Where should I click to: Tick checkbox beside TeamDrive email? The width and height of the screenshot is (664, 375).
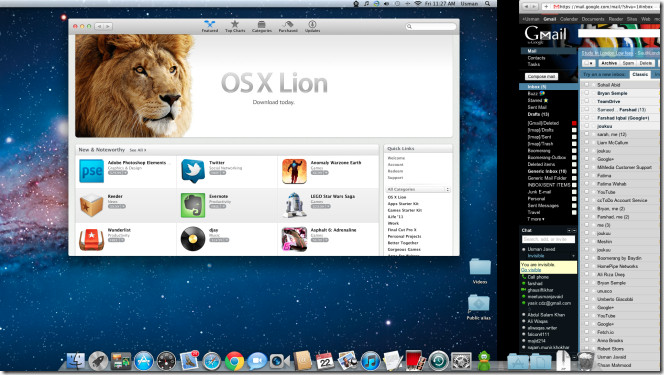point(587,101)
